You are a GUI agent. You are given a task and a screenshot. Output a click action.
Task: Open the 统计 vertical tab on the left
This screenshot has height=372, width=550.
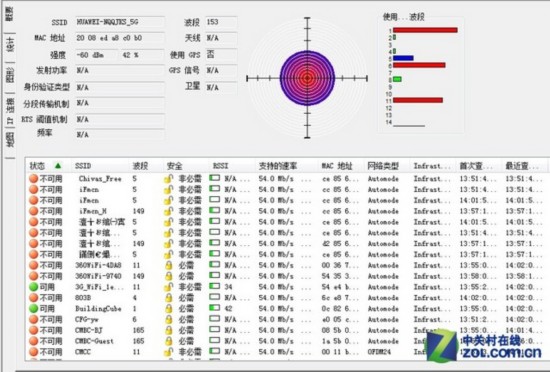(x=10, y=46)
